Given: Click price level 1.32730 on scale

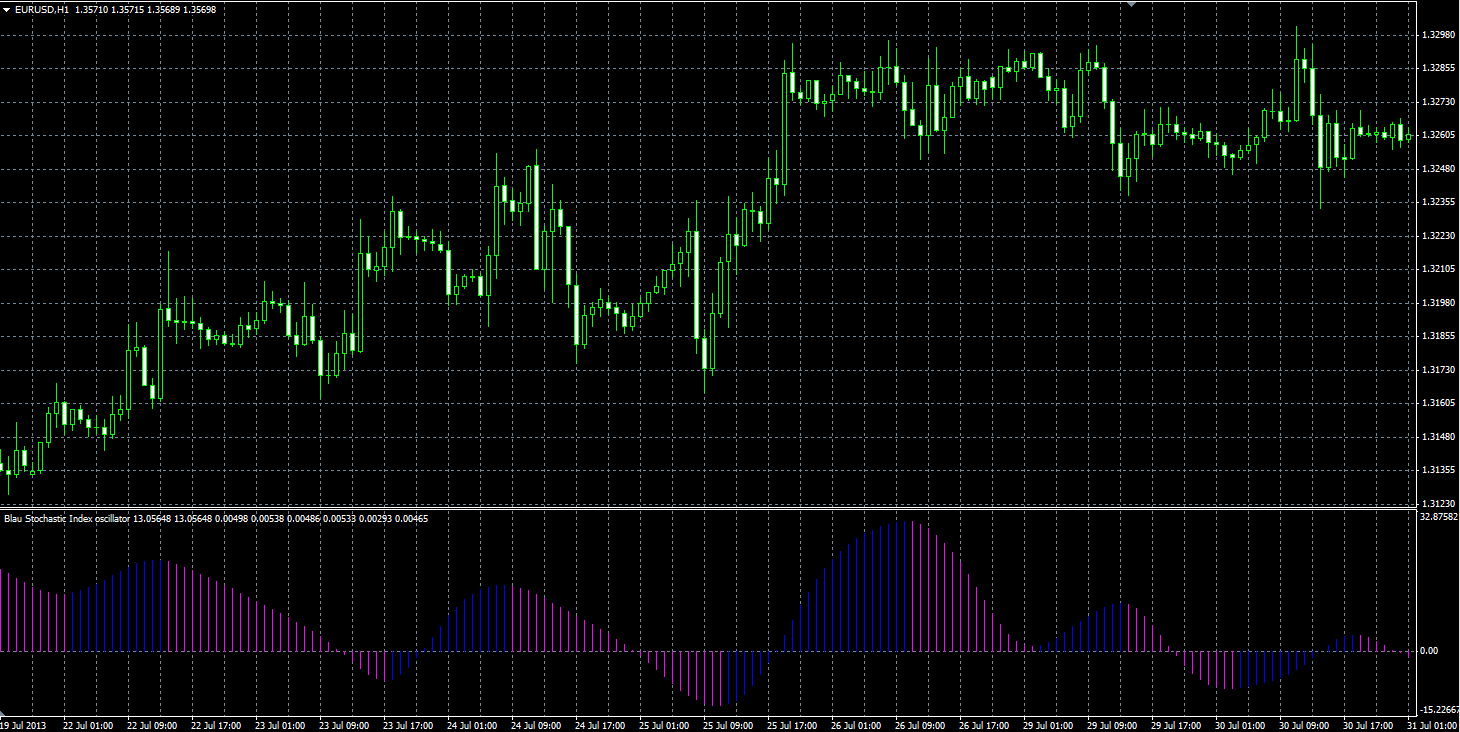Looking at the screenshot, I should (1437, 102).
